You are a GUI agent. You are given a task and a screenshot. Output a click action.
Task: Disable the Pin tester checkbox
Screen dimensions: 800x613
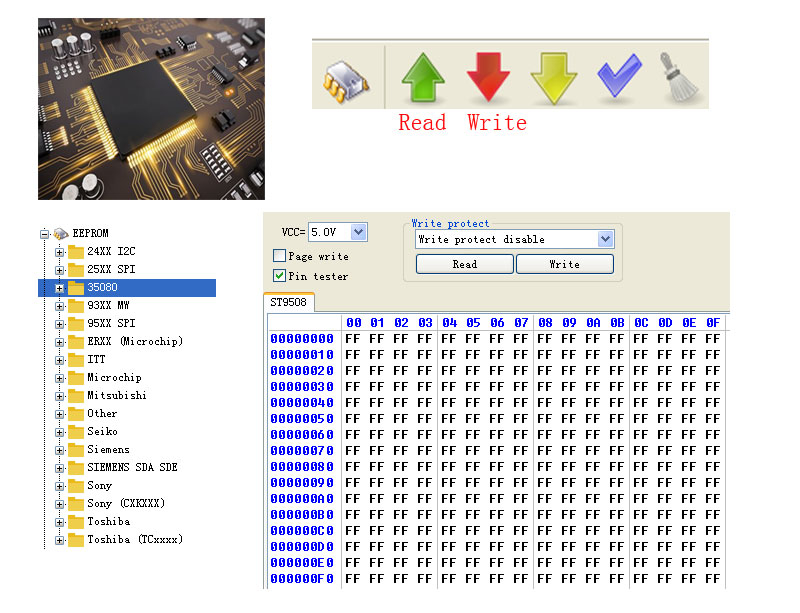pyautogui.click(x=278, y=273)
